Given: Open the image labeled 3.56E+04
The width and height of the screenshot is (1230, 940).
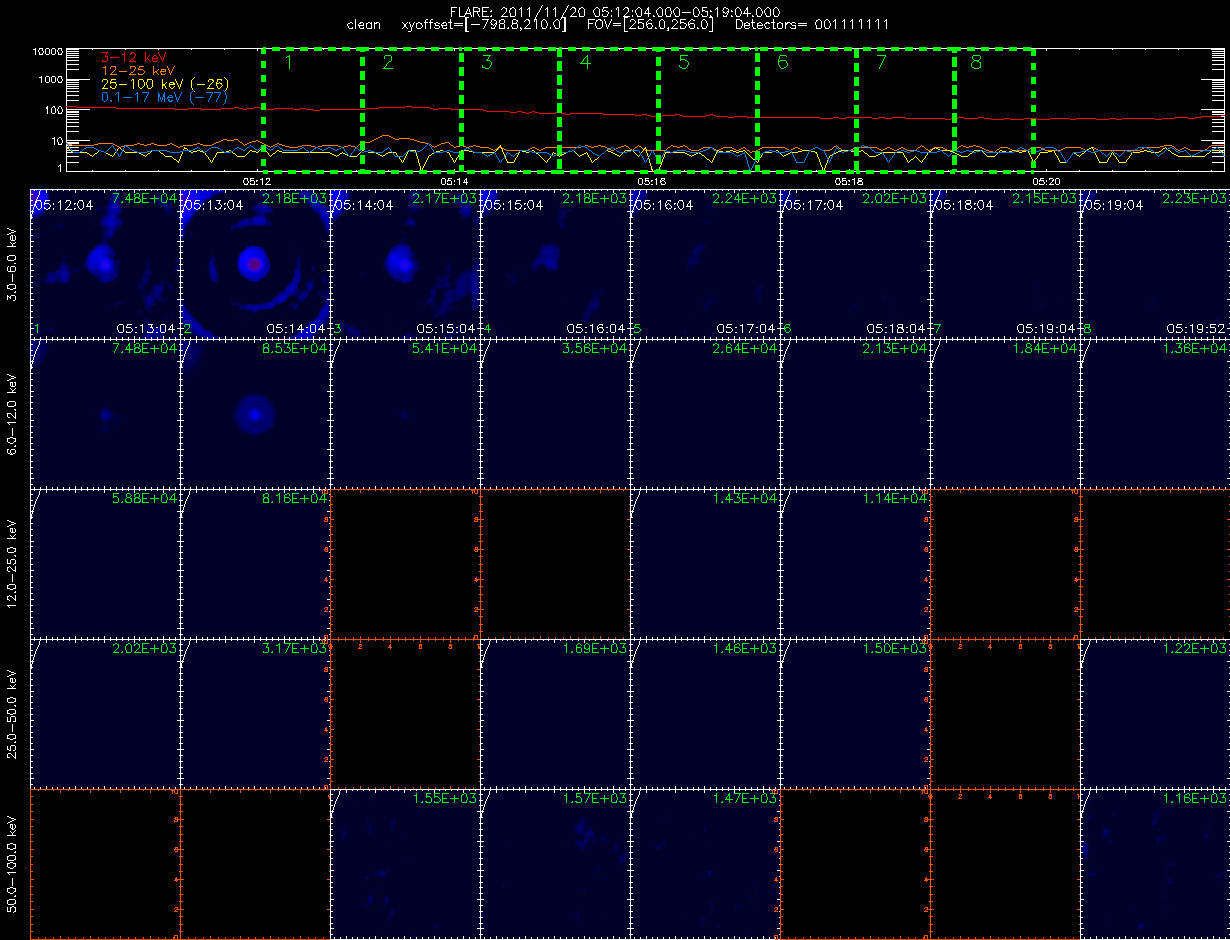Looking at the screenshot, I should tap(555, 413).
